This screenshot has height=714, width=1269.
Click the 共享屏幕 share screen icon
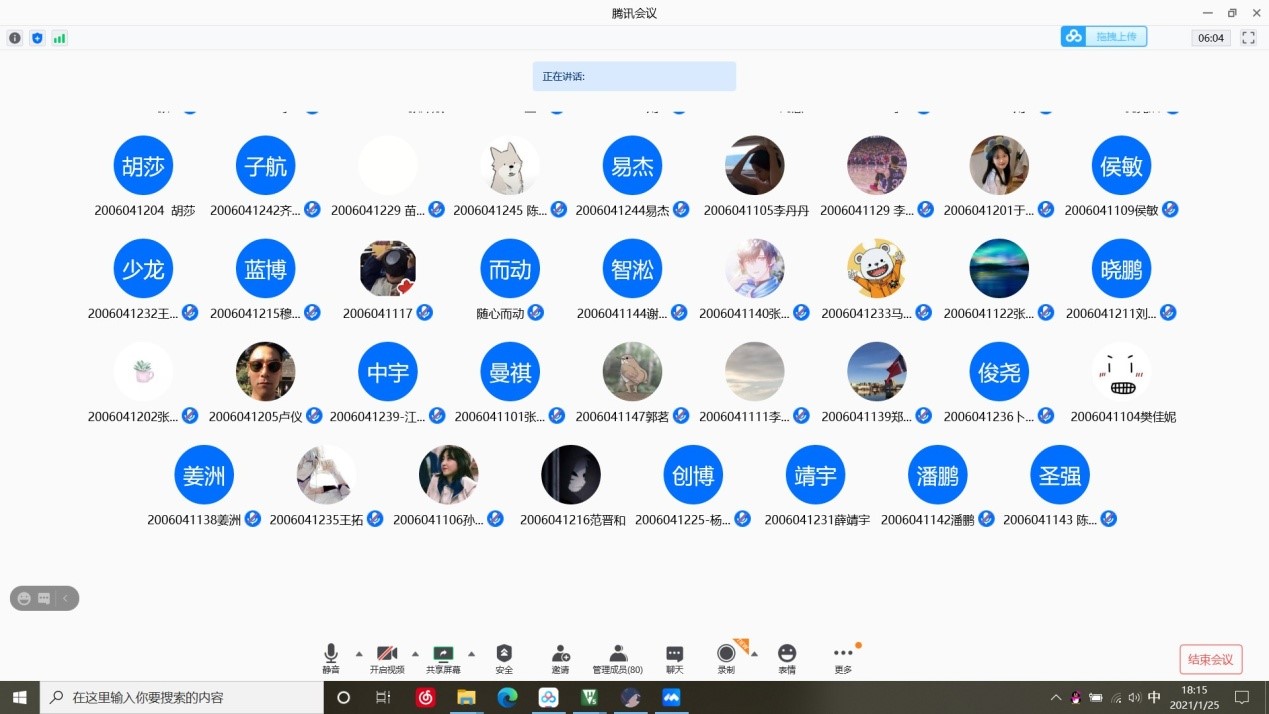click(443, 657)
